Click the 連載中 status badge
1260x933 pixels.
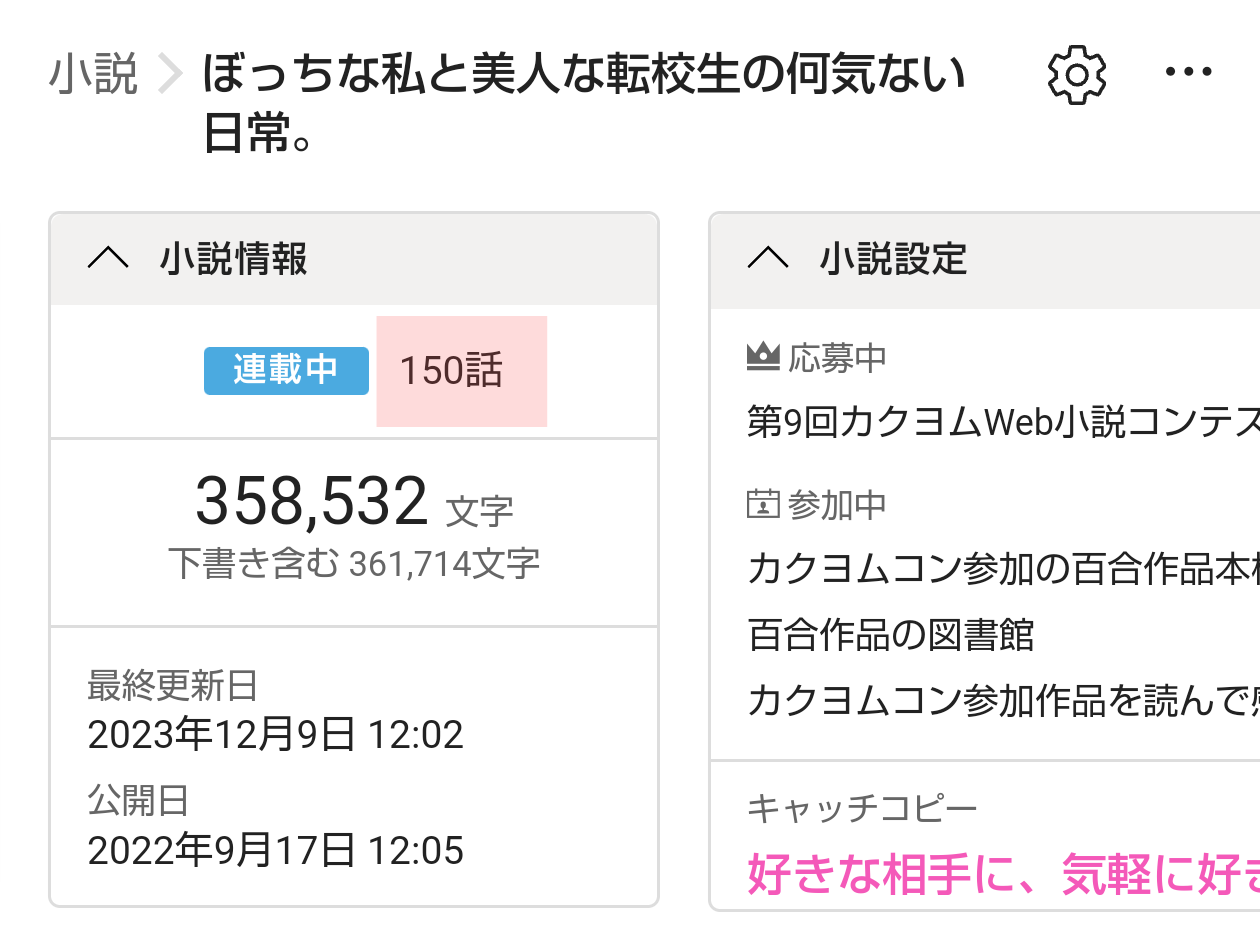(286, 370)
